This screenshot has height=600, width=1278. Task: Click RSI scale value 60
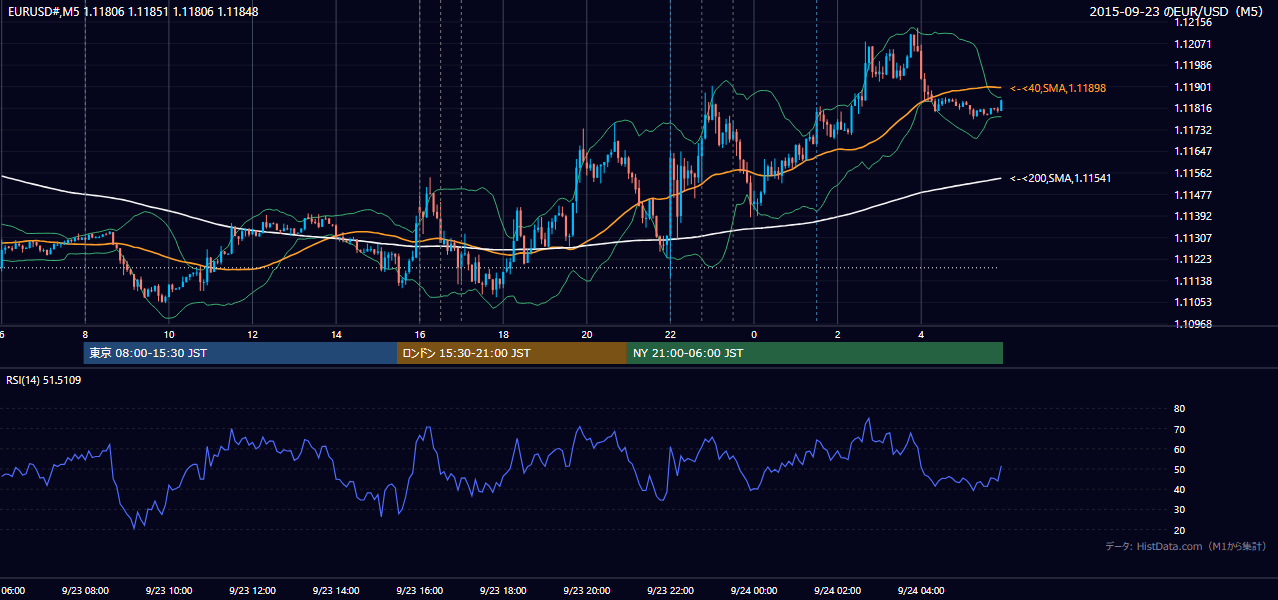[x=1179, y=449]
